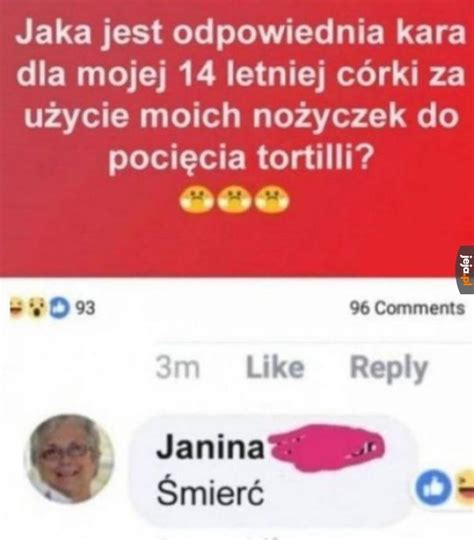Open the jeja.pl watermark tag

click(466, 270)
